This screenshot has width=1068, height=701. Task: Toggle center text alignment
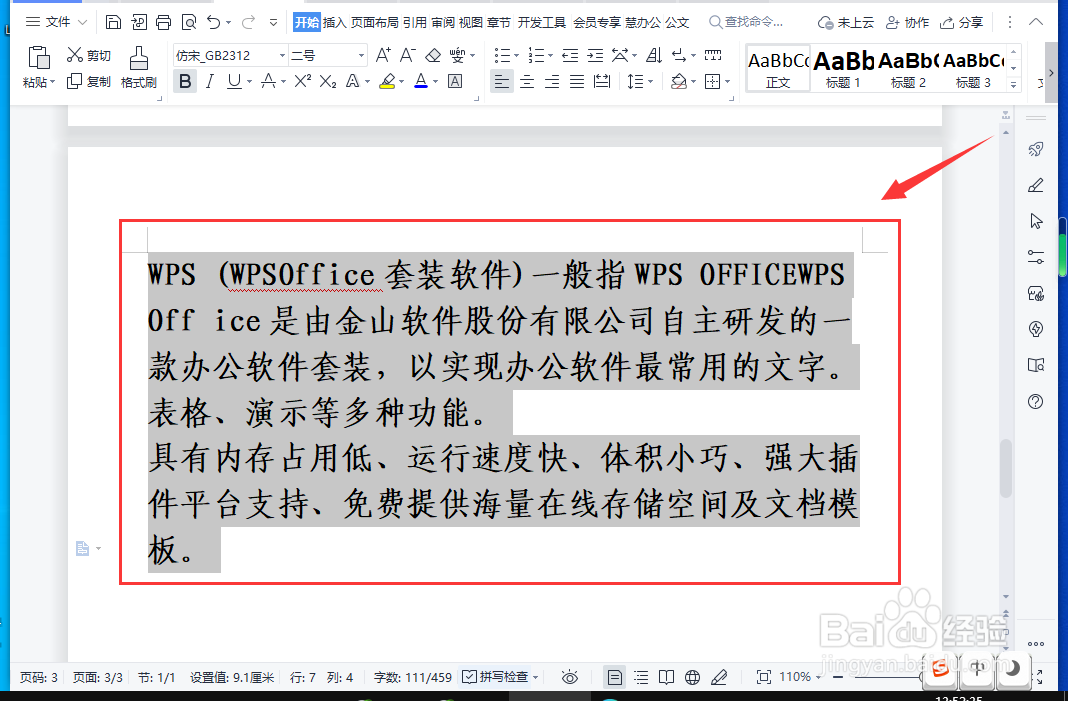pyautogui.click(x=527, y=82)
